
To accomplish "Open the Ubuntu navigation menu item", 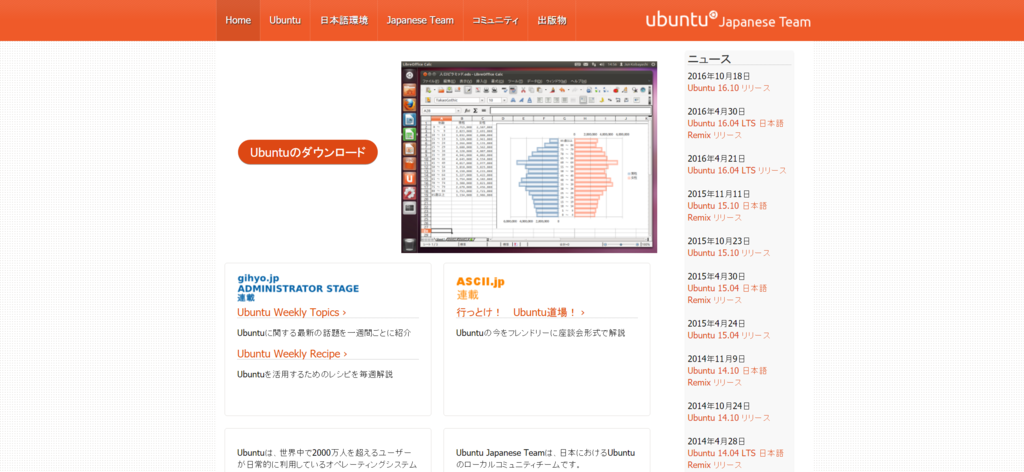I will click(x=285, y=20).
